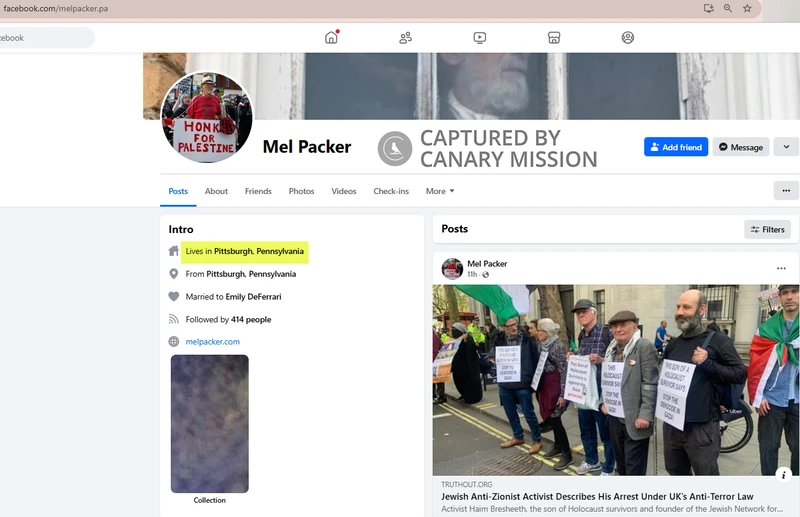Click Followed by 414 people
The image size is (800, 517).
tap(228, 319)
